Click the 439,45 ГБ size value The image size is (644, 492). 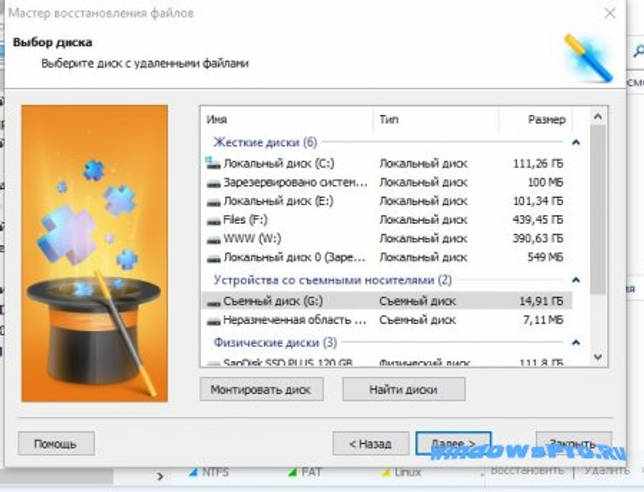(538, 220)
